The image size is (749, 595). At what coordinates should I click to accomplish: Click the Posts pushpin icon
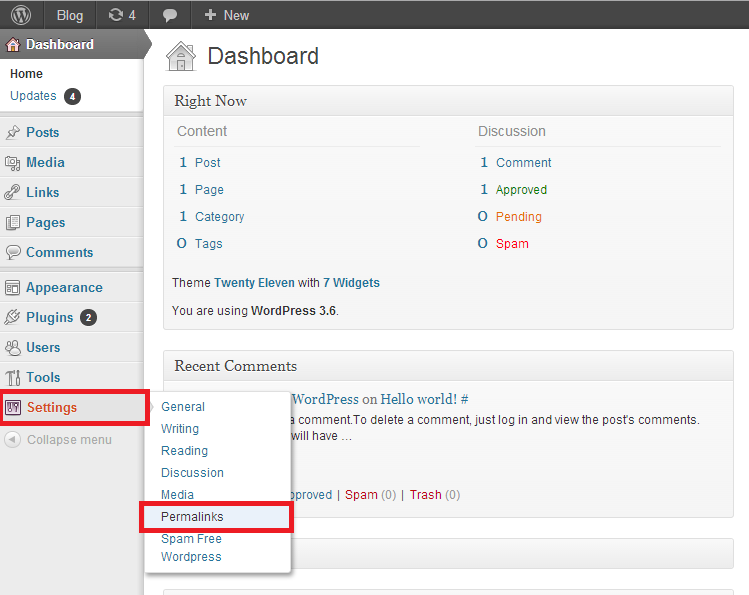point(13,132)
